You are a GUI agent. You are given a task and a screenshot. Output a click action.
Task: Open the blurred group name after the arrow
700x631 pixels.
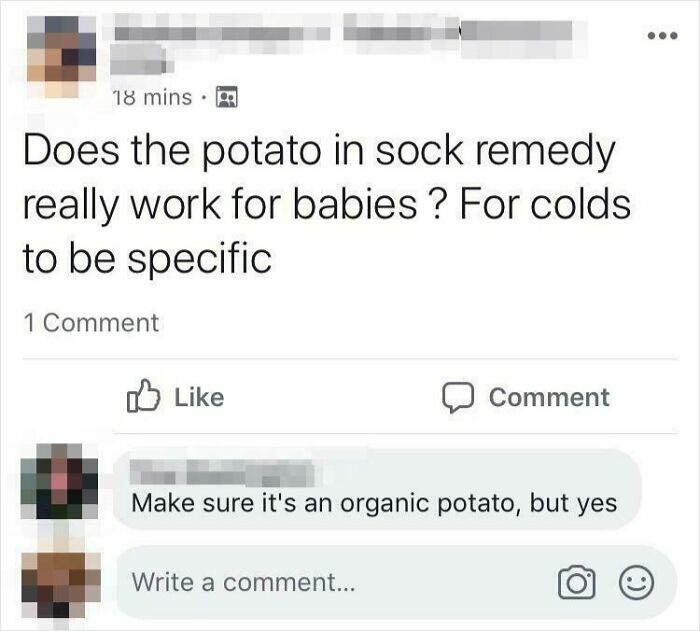515,33
